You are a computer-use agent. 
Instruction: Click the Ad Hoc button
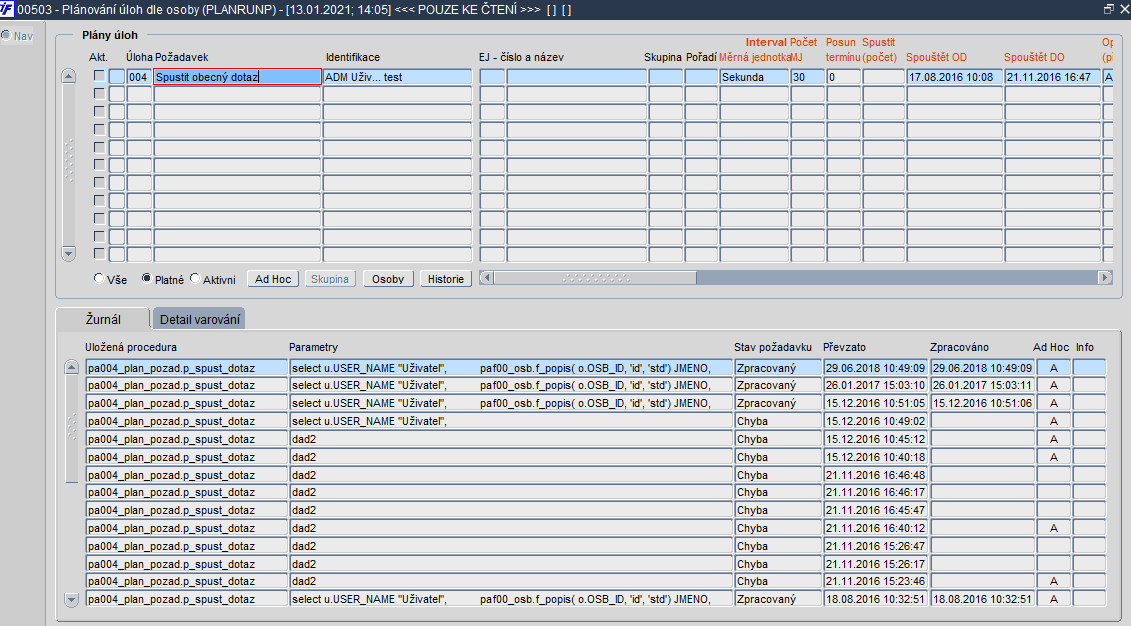pyautogui.click(x=273, y=279)
